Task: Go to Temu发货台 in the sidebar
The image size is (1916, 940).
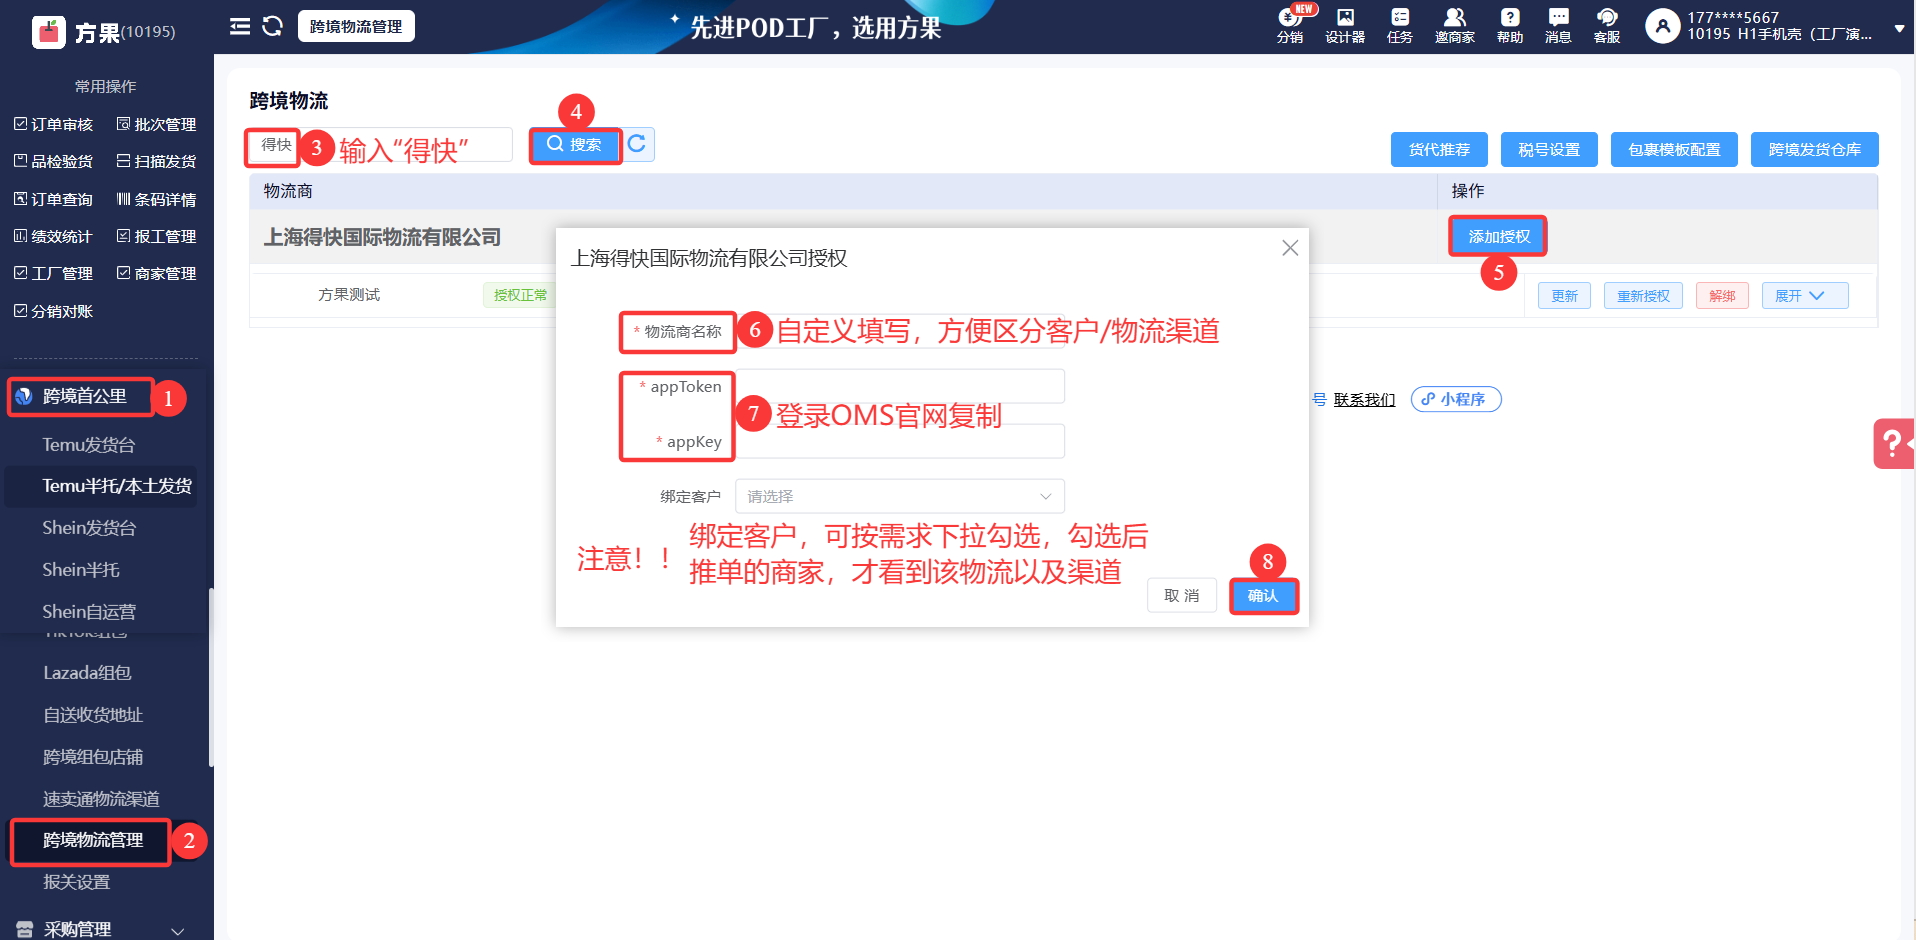Action: point(89,444)
